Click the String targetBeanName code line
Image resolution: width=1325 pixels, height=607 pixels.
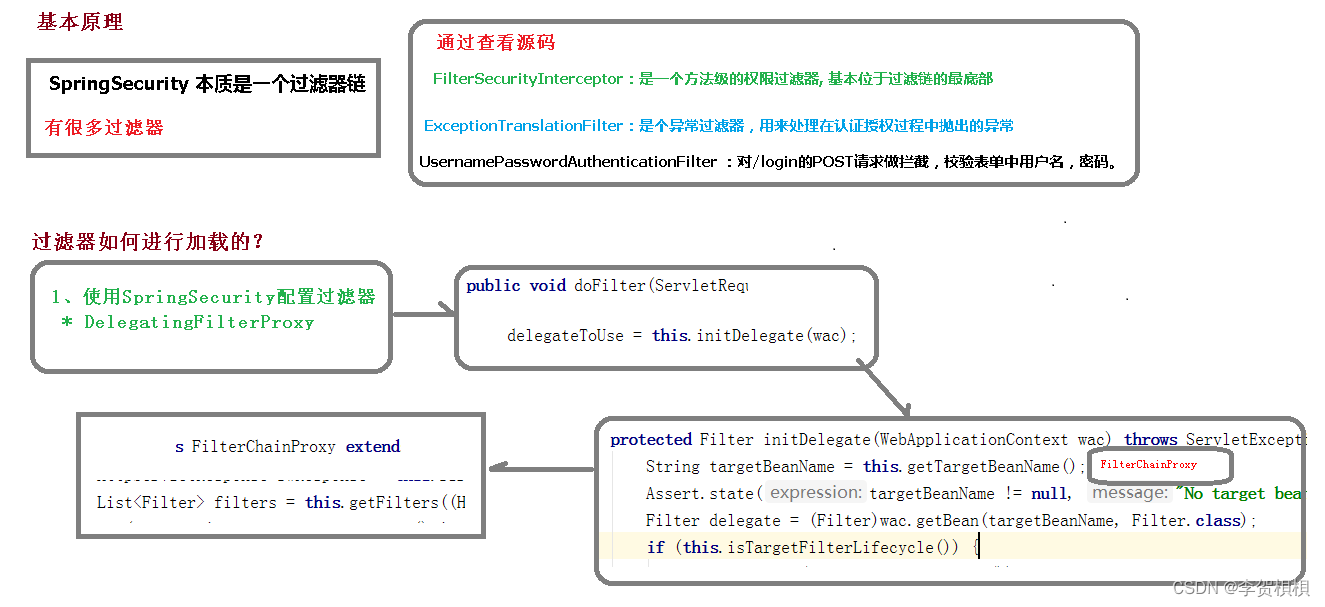coord(865,467)
